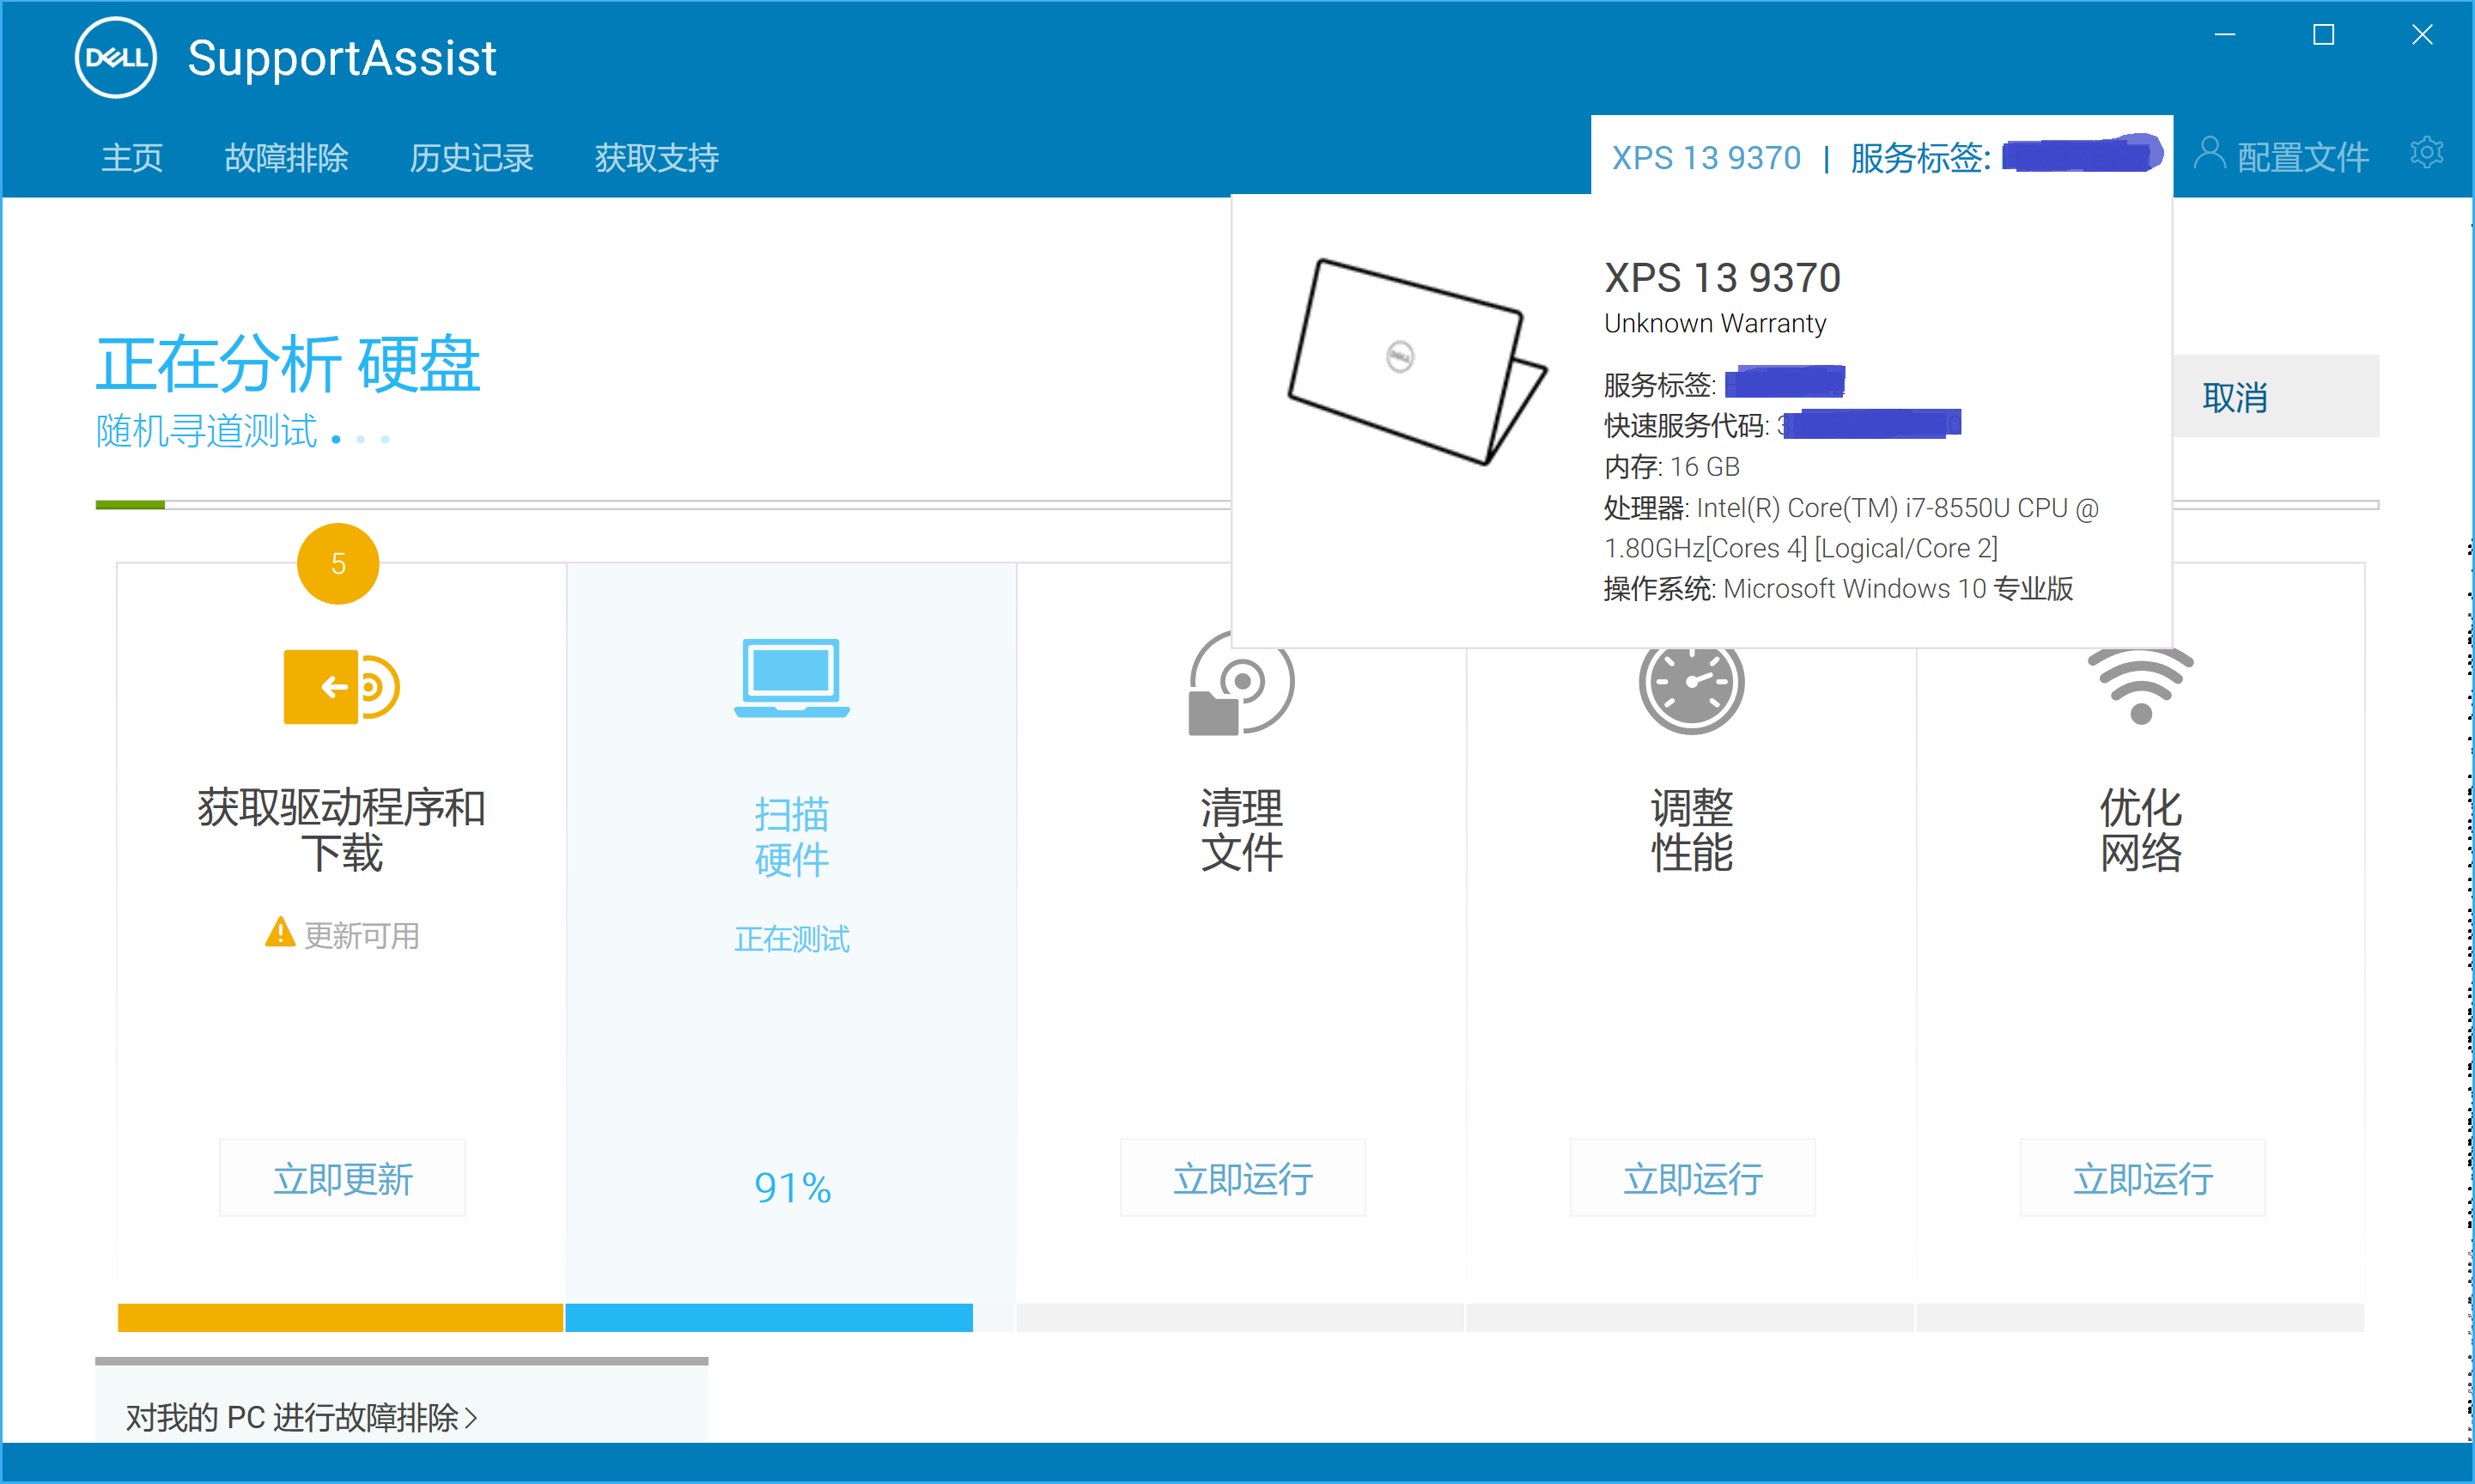
Task: Click the 91% progress value
Action: click(x=792, y=1187)
